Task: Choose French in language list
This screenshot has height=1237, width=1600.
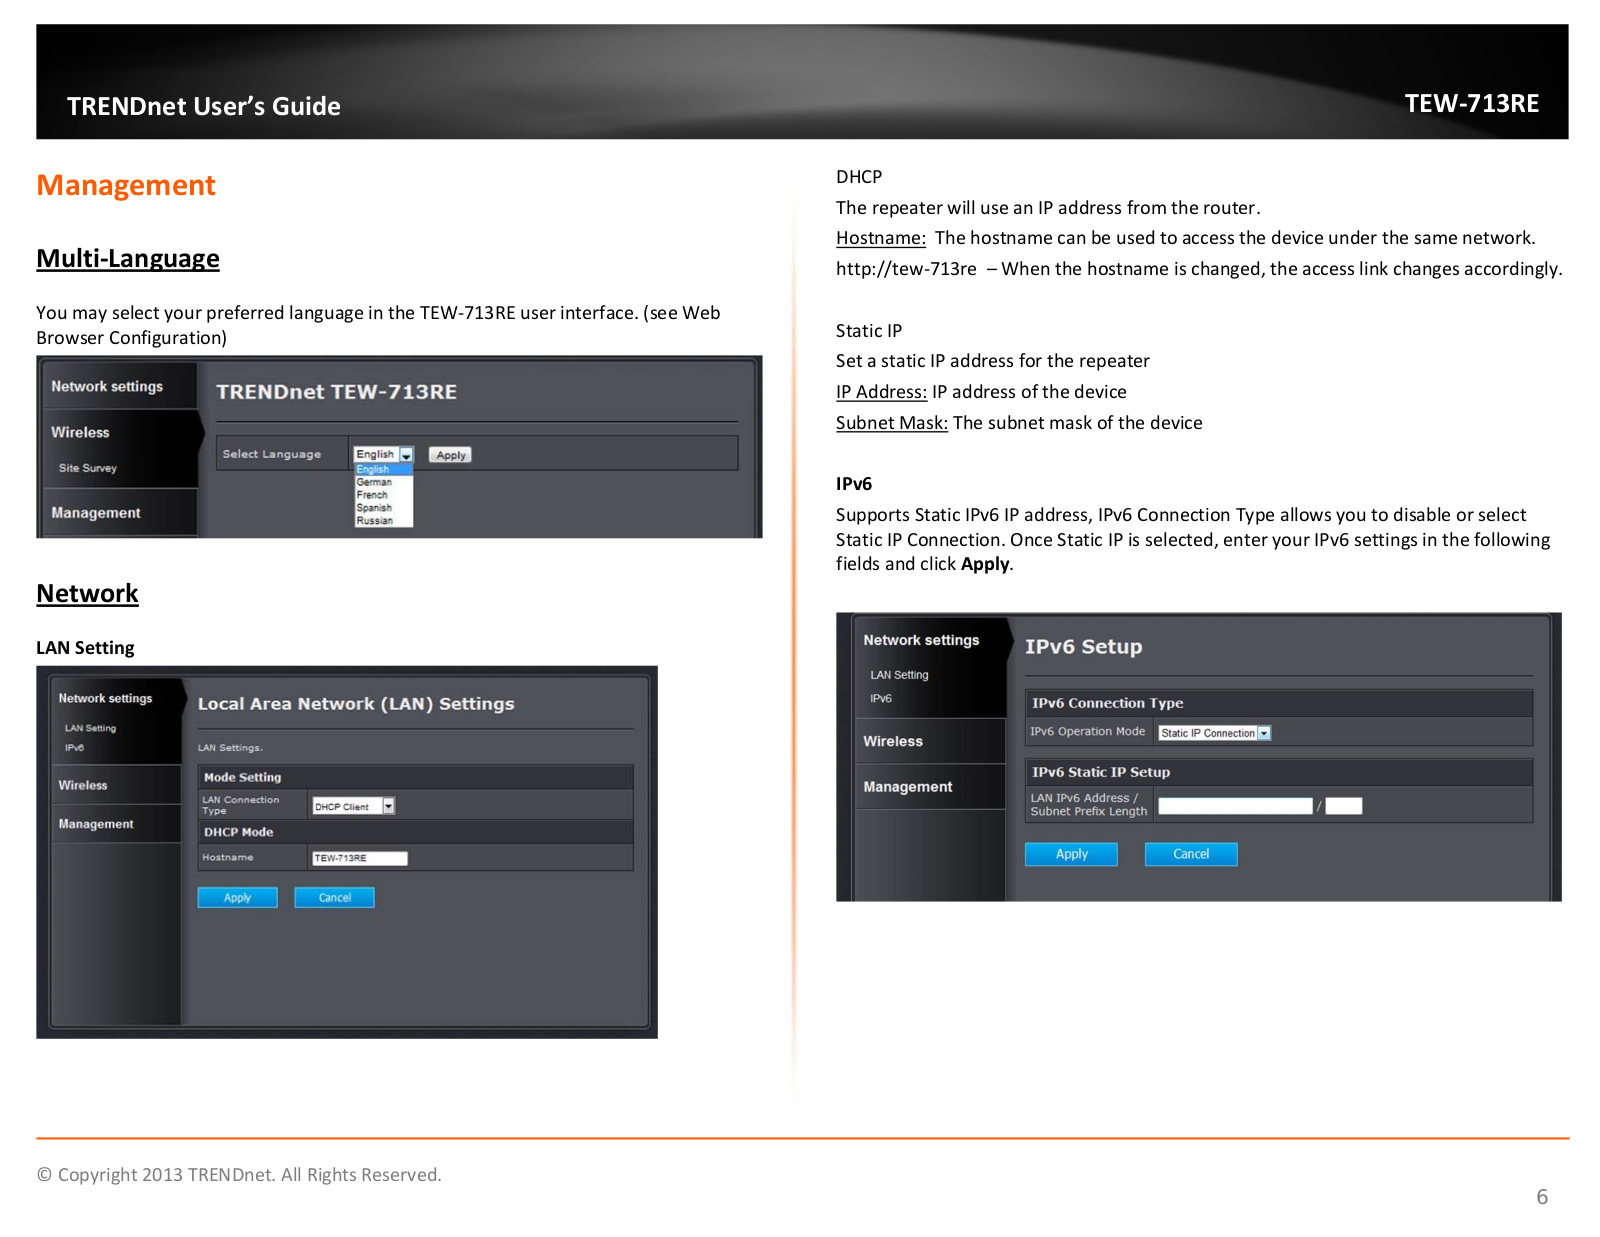Action: click(372, 495)
